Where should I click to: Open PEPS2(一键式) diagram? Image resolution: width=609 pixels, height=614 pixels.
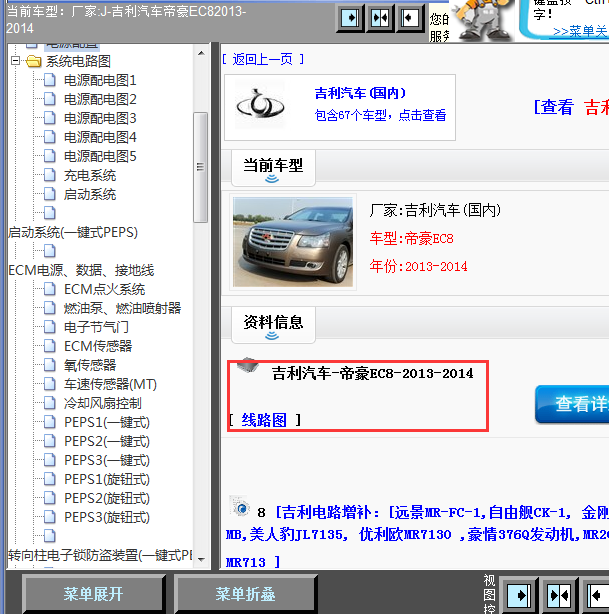pos(107,441)
